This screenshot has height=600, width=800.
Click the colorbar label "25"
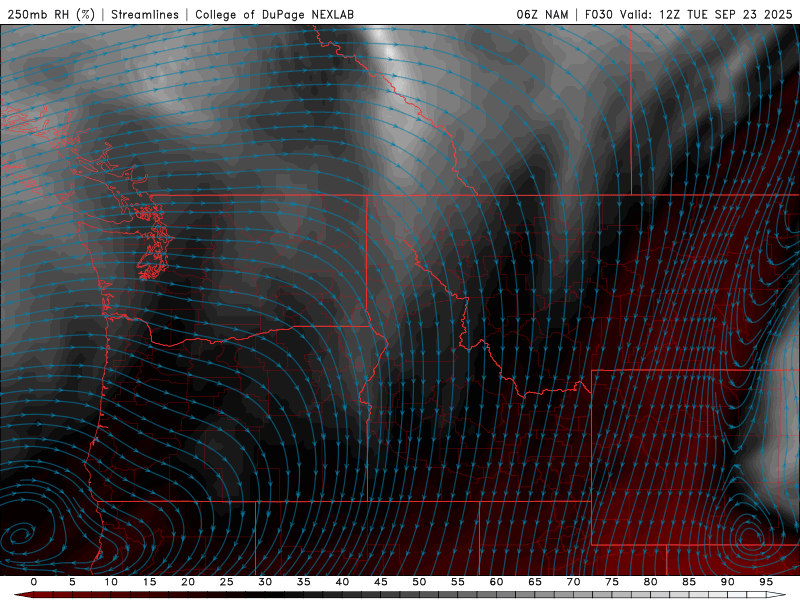tap(227, 582)
